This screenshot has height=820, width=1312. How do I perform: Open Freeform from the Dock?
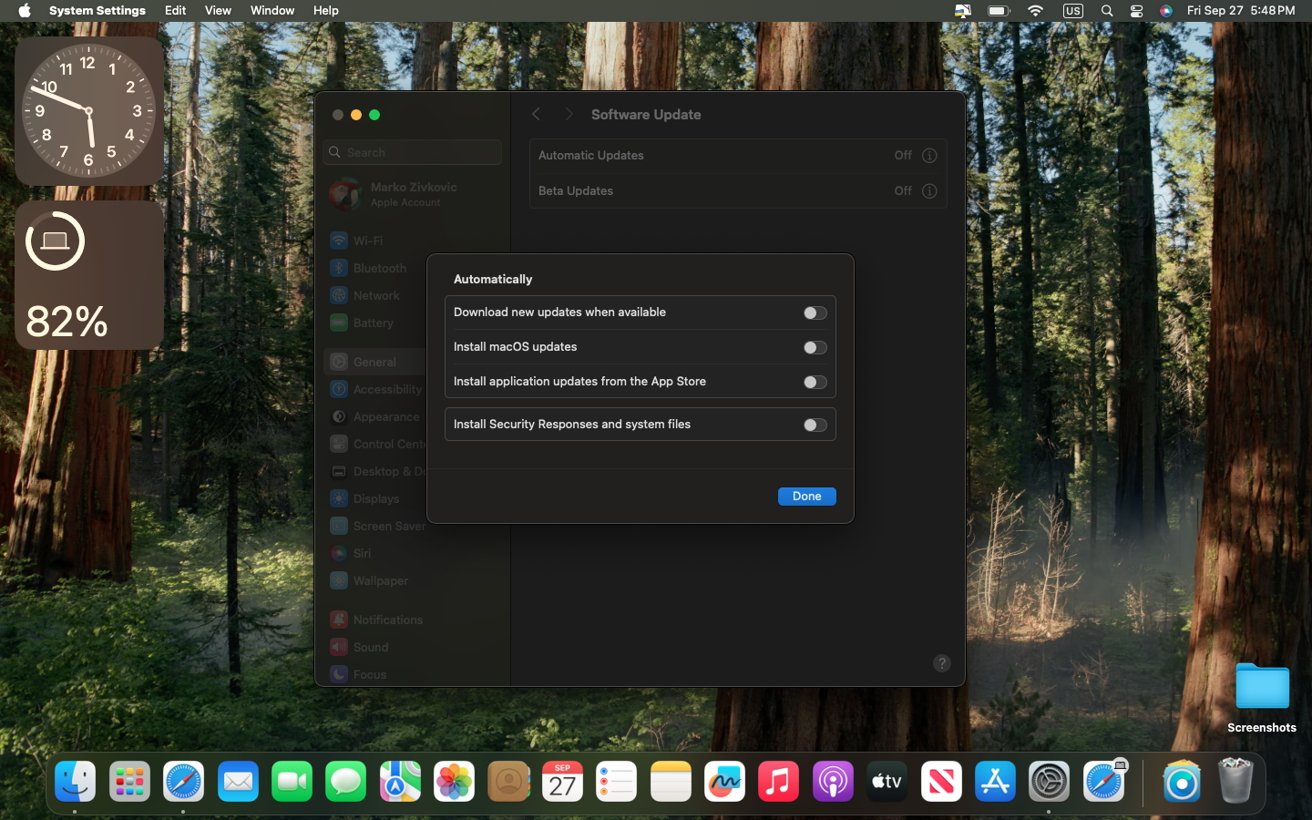point(724,781)
